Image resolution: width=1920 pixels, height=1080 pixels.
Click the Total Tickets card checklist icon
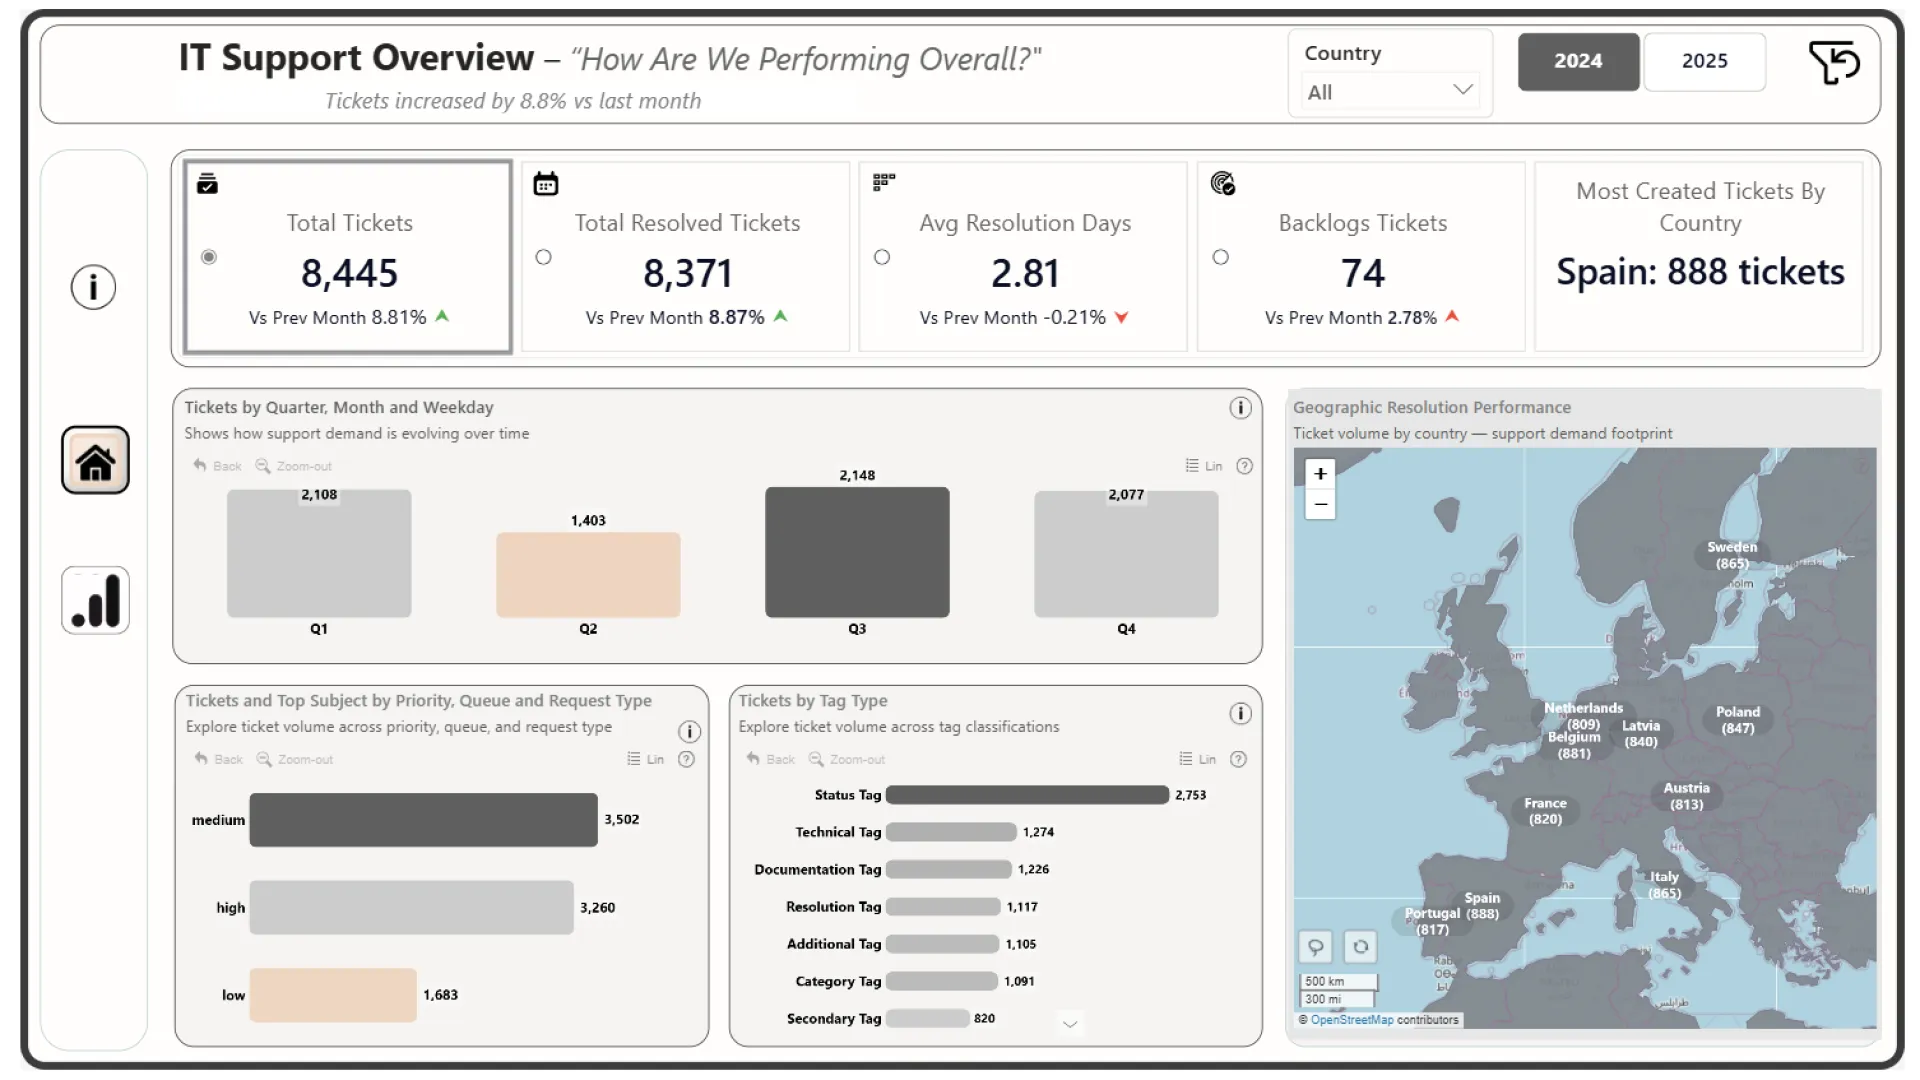pyautogui.click(x=207, y=183)
